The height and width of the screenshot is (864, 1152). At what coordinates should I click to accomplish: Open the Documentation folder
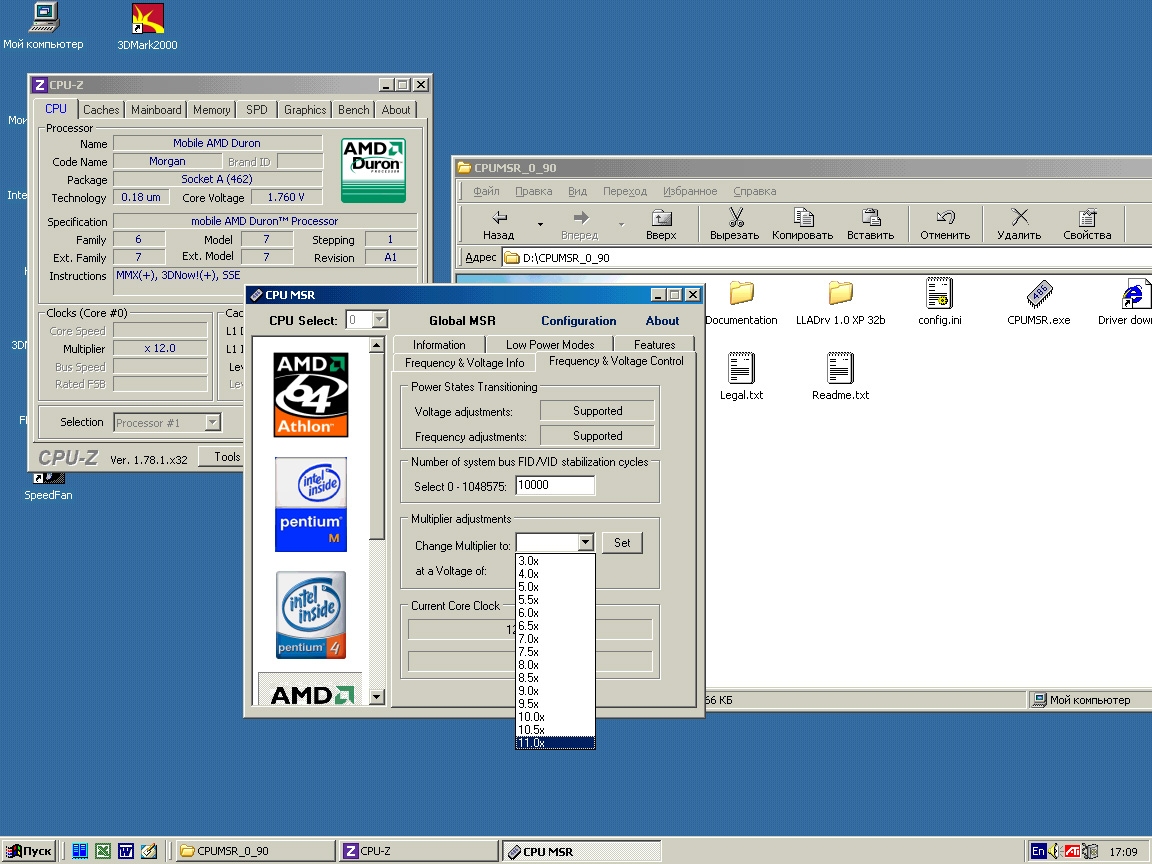point(741,294)
